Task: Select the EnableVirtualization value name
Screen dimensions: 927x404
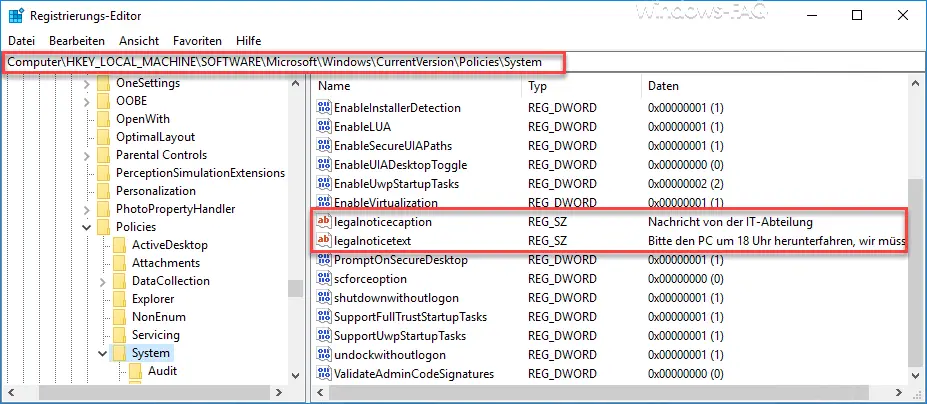Action: (385, 202)
